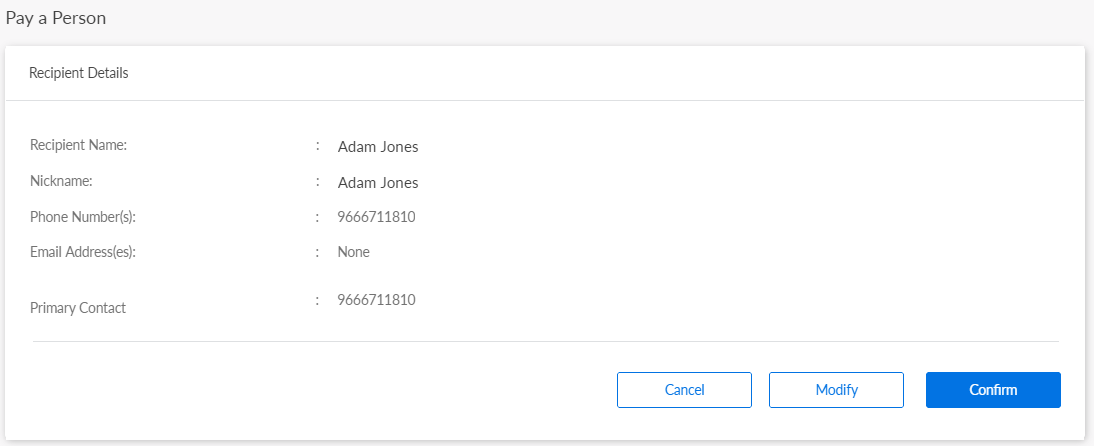Click the colon next to Recipient Name

click(318, 146)
